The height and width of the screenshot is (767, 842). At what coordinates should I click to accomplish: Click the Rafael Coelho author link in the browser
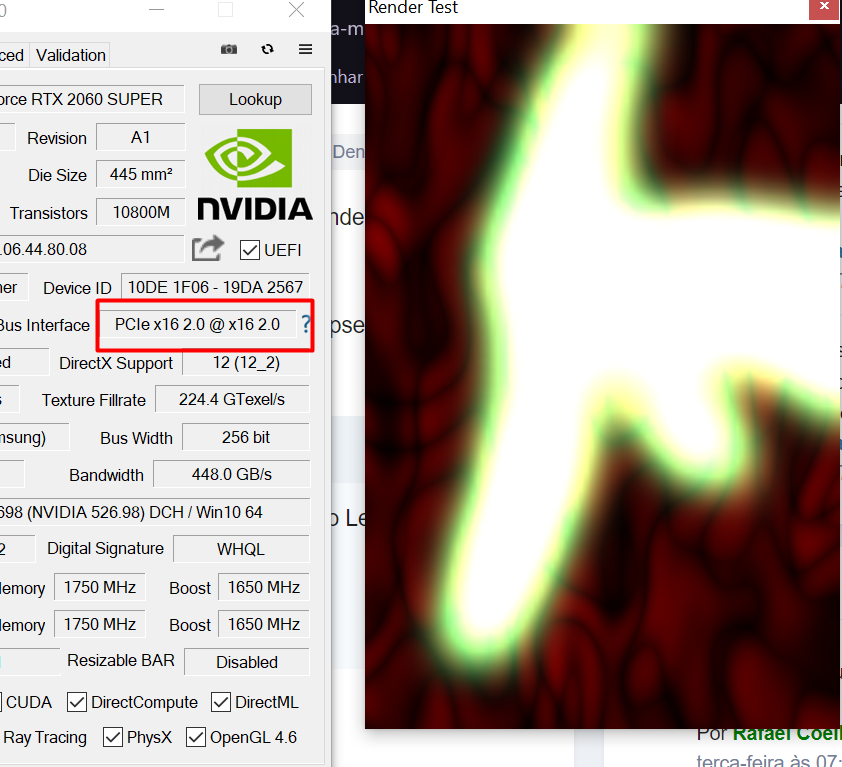(x=787, y=734)
